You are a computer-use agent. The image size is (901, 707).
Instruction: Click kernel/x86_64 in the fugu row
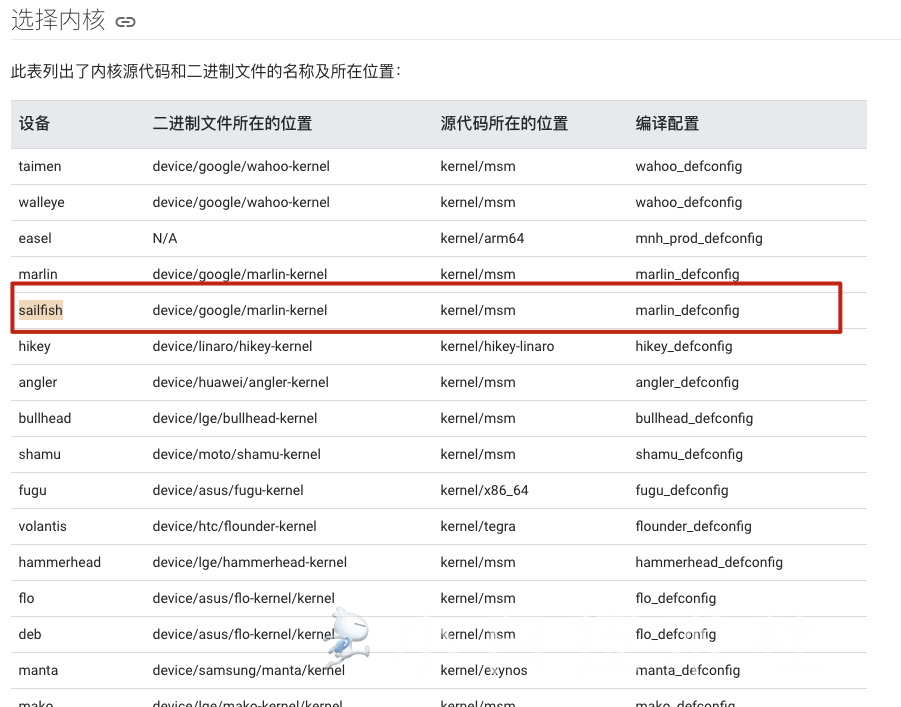(484, 490)
